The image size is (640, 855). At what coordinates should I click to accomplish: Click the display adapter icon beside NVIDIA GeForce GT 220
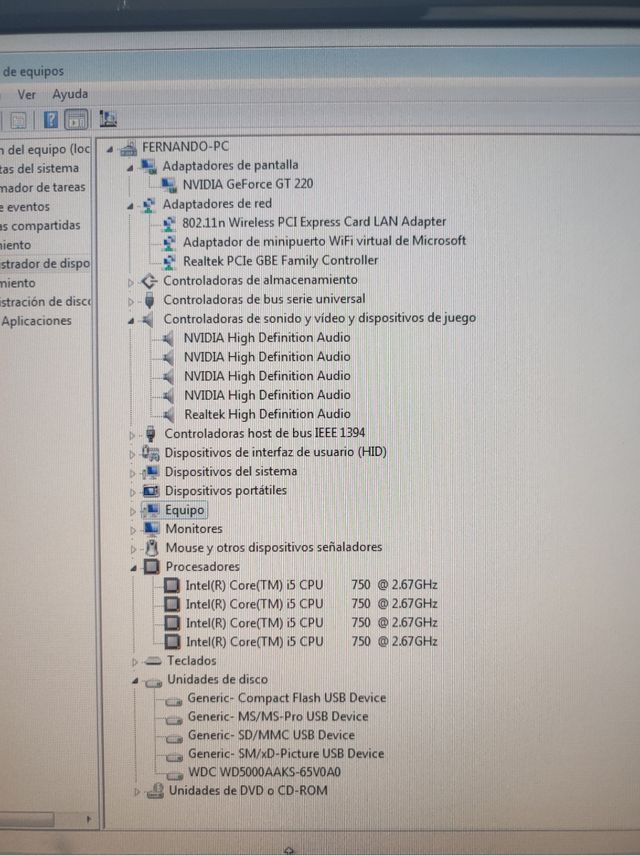169,184
